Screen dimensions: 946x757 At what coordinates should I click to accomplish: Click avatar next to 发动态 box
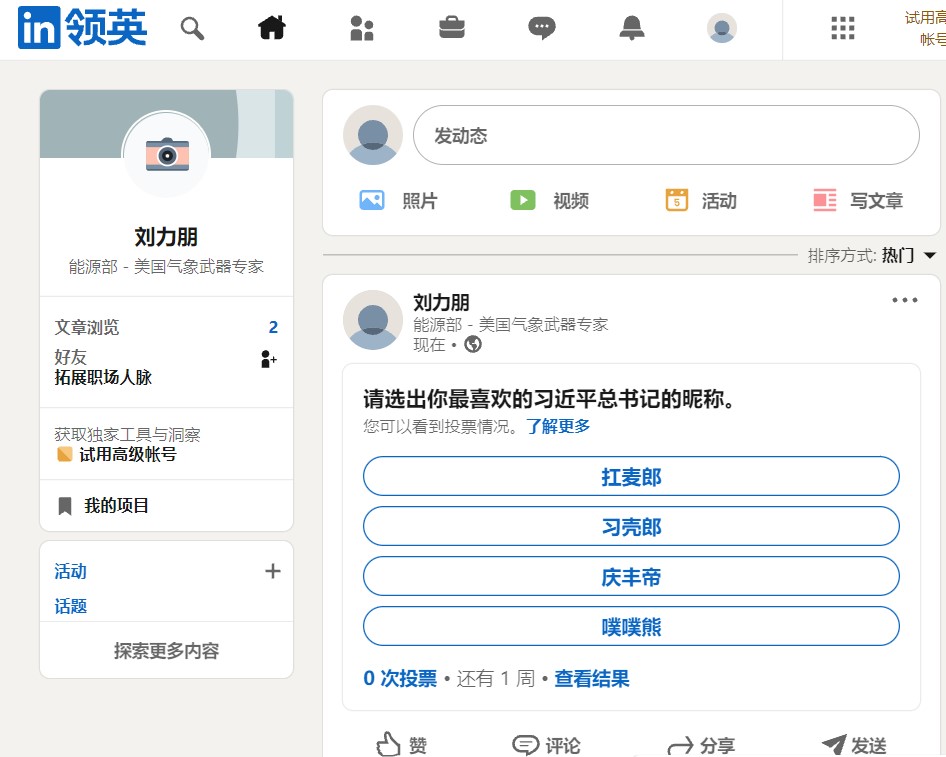click(373, 135)
